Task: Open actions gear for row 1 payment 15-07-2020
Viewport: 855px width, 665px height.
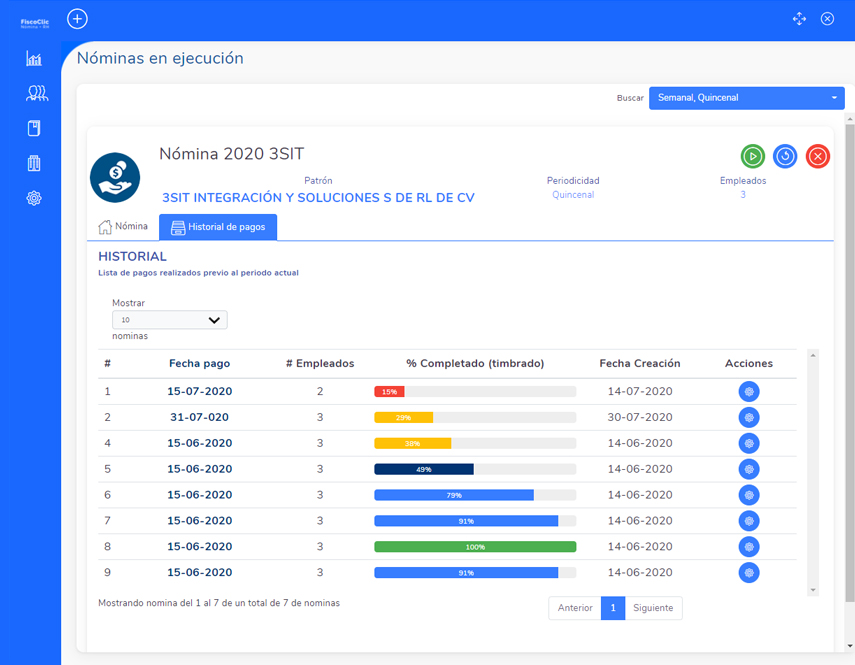Action: [x=749, y=391]
